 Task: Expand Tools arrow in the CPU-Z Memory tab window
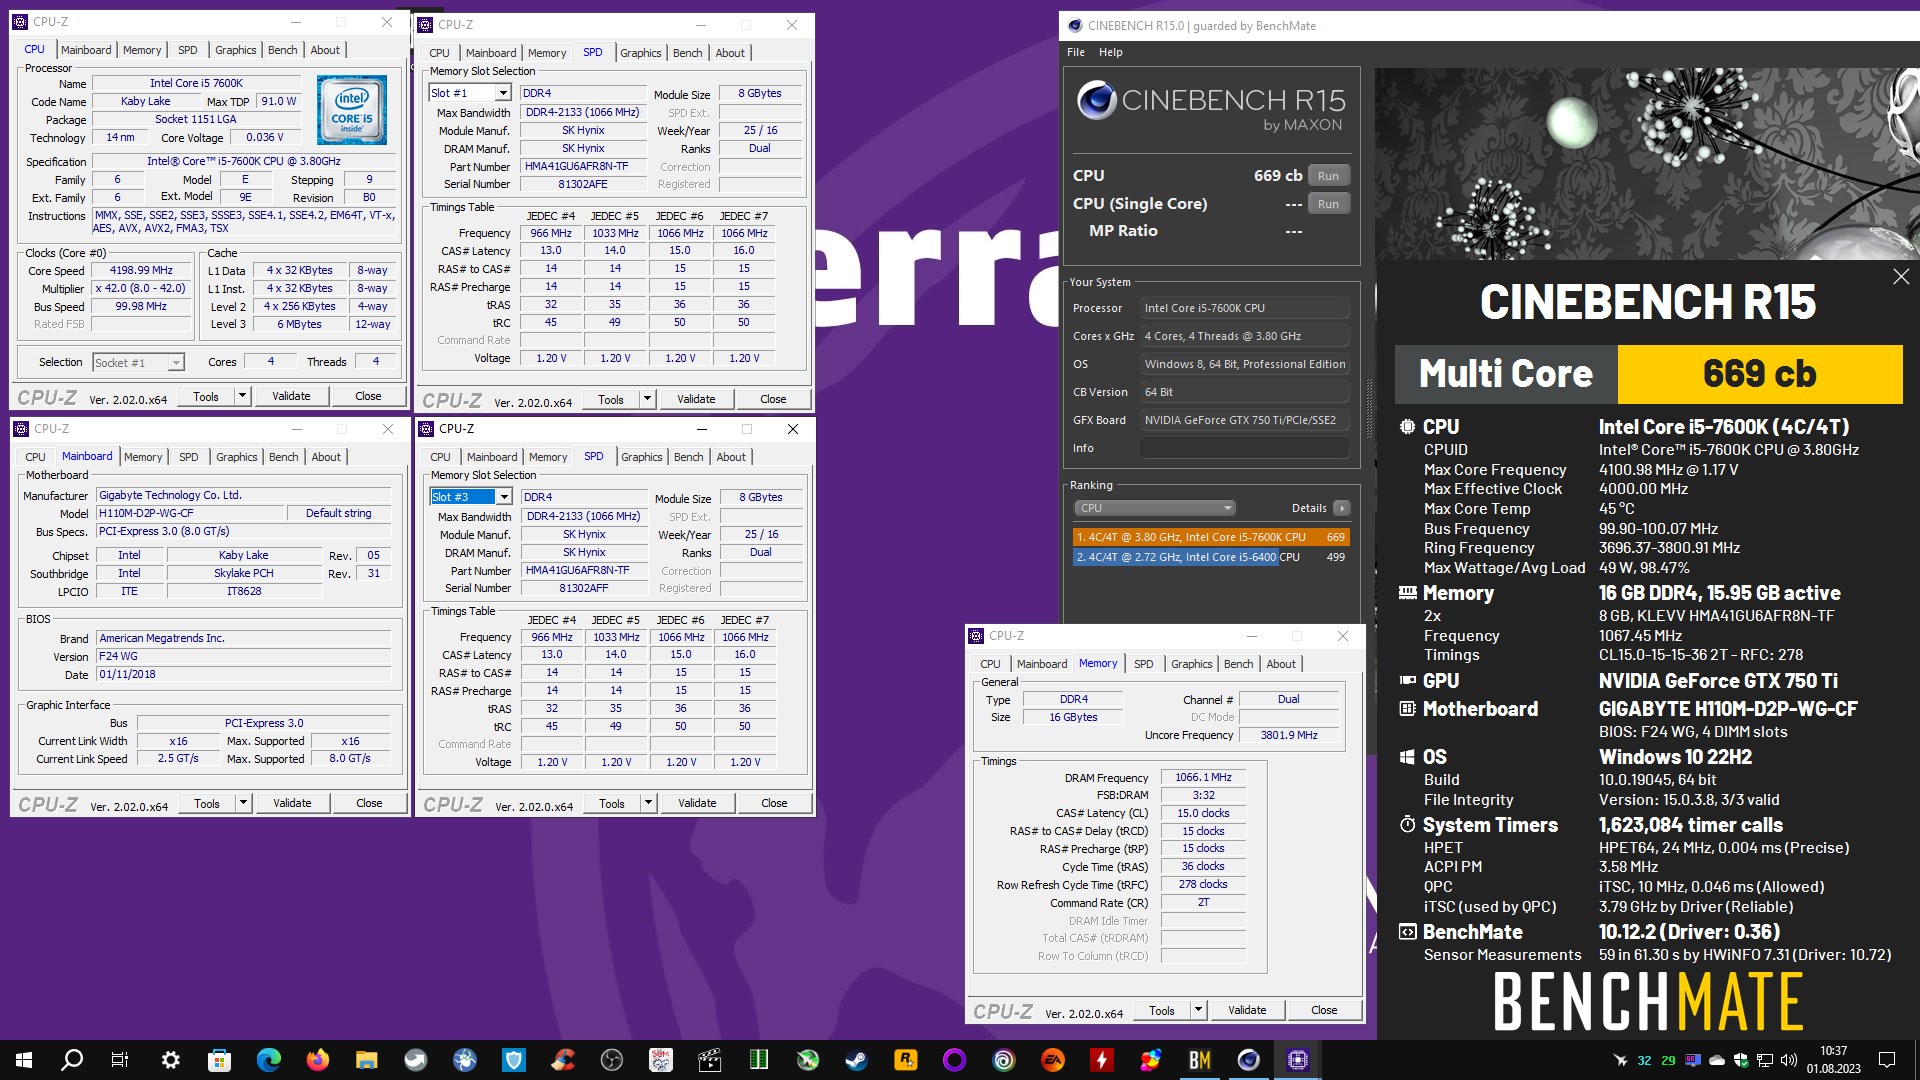1198,1010
